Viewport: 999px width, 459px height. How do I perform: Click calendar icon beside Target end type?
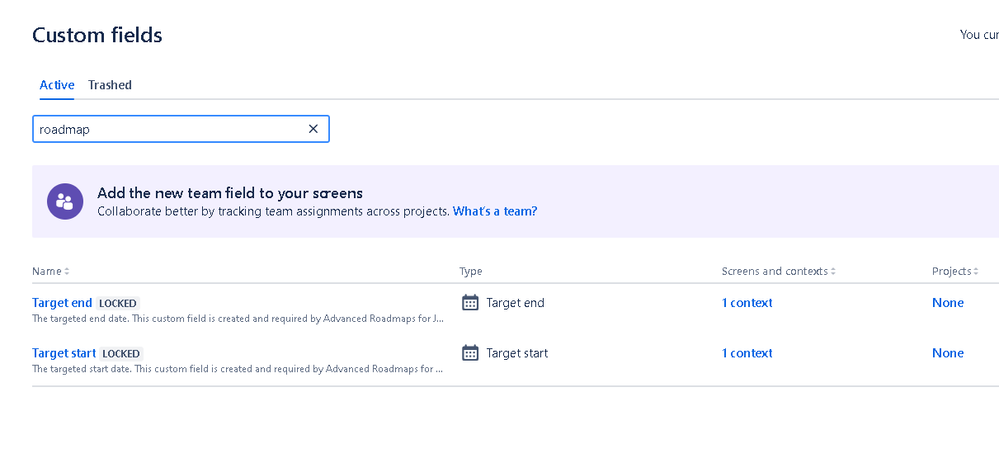[470, 303]
